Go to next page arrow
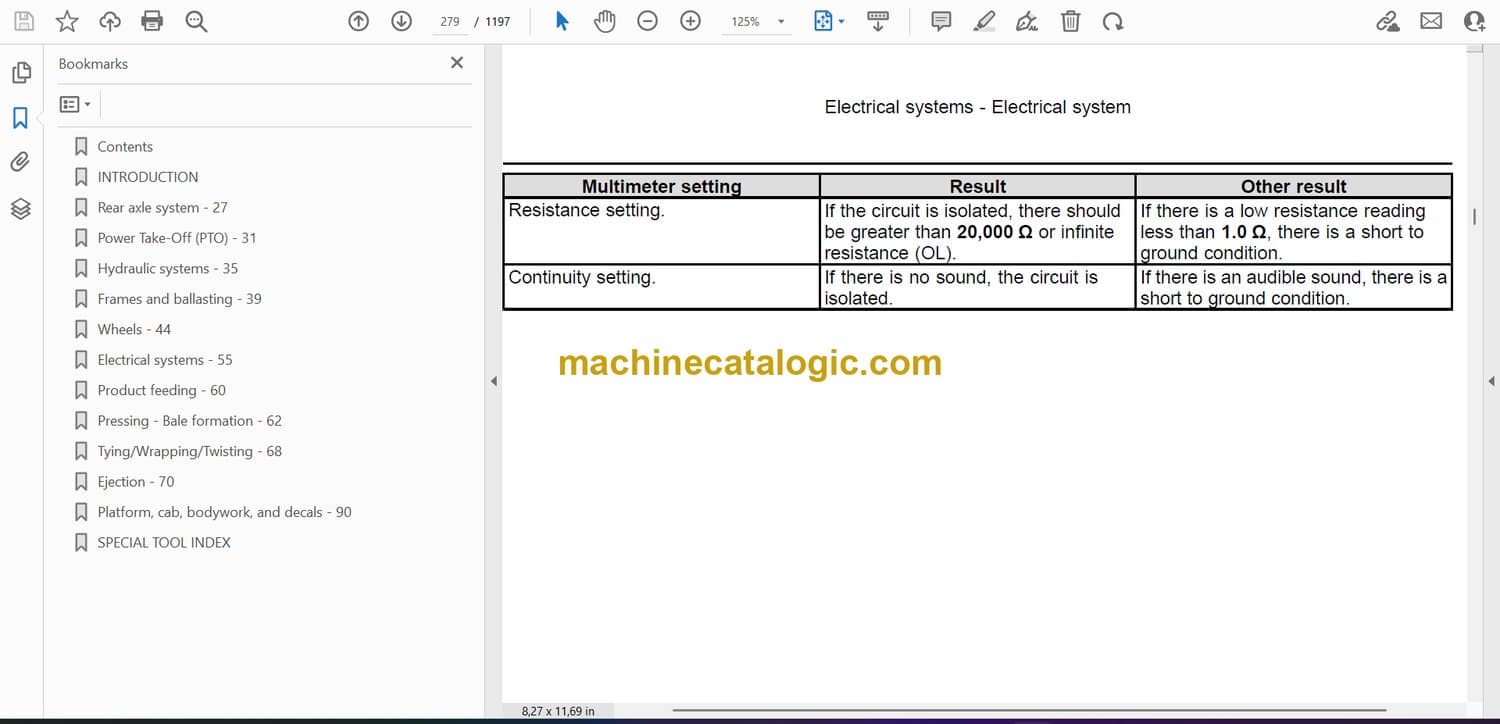Viewport: 1500px width, 724px height. [401, 21]
